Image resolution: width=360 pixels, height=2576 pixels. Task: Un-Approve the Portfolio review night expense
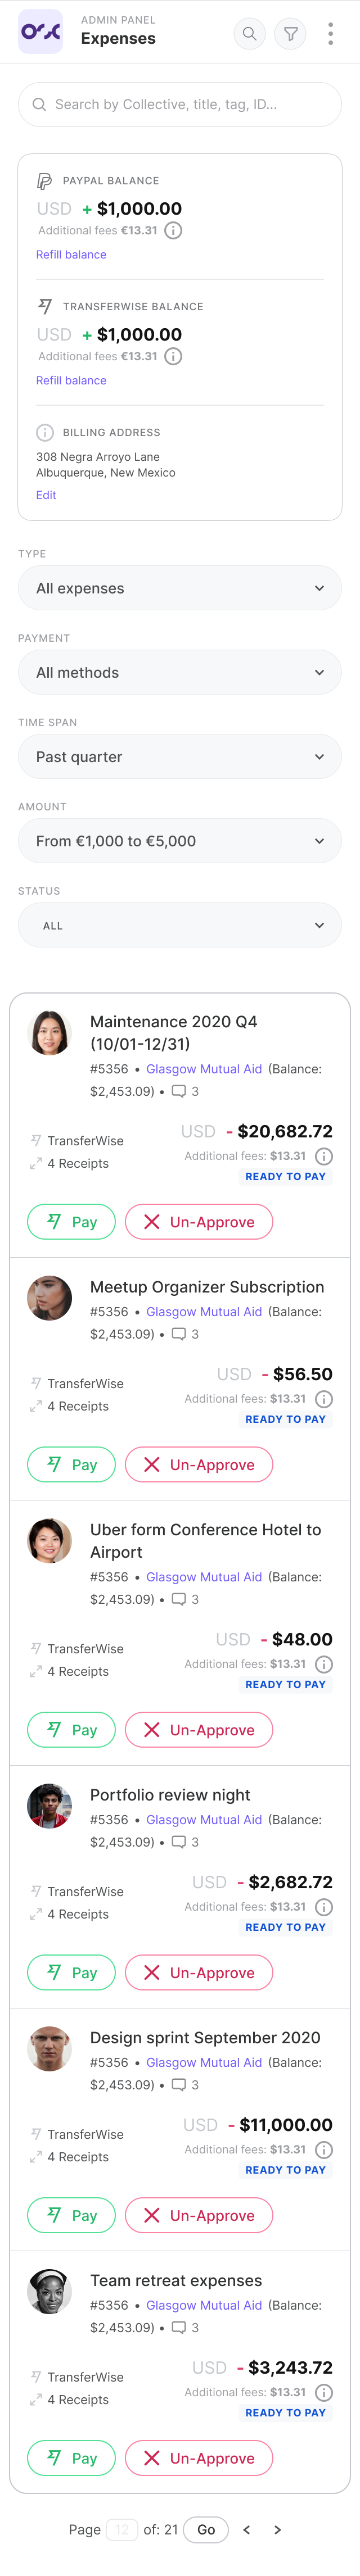[198, 1972]
